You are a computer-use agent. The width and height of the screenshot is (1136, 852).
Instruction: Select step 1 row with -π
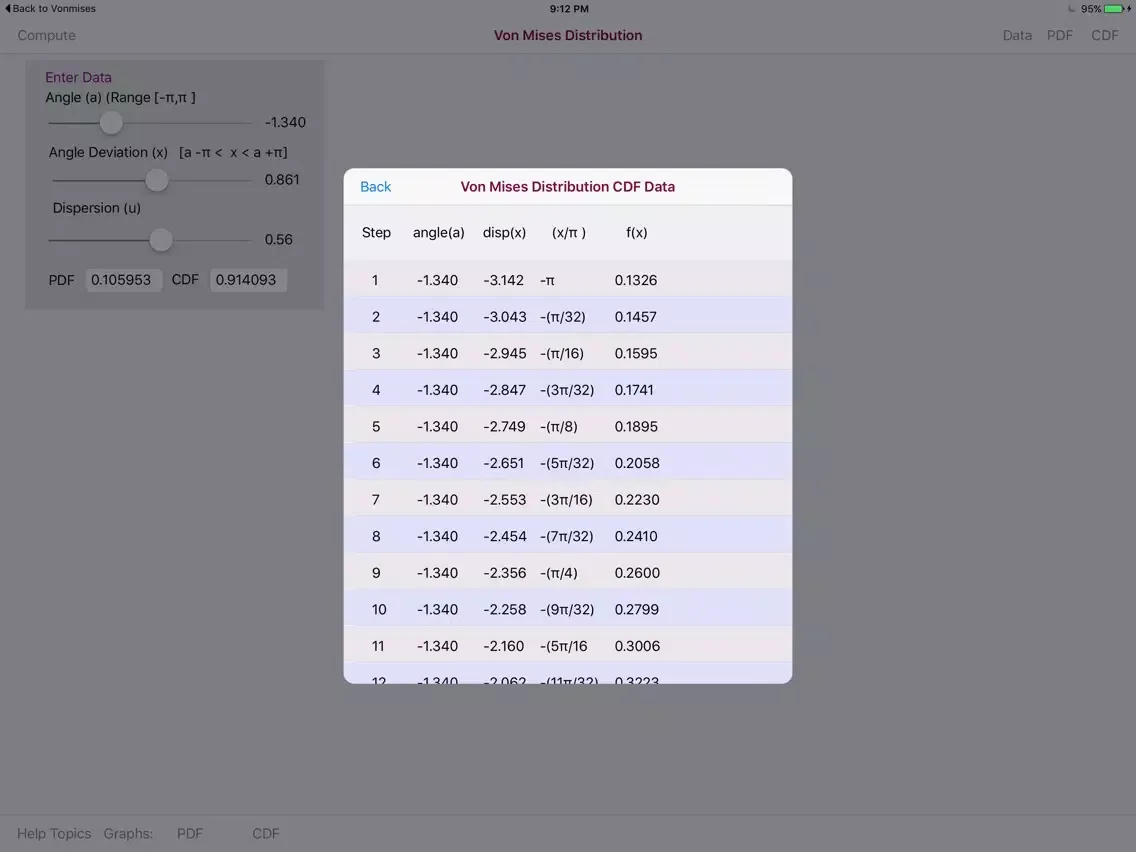click(567, 280)
